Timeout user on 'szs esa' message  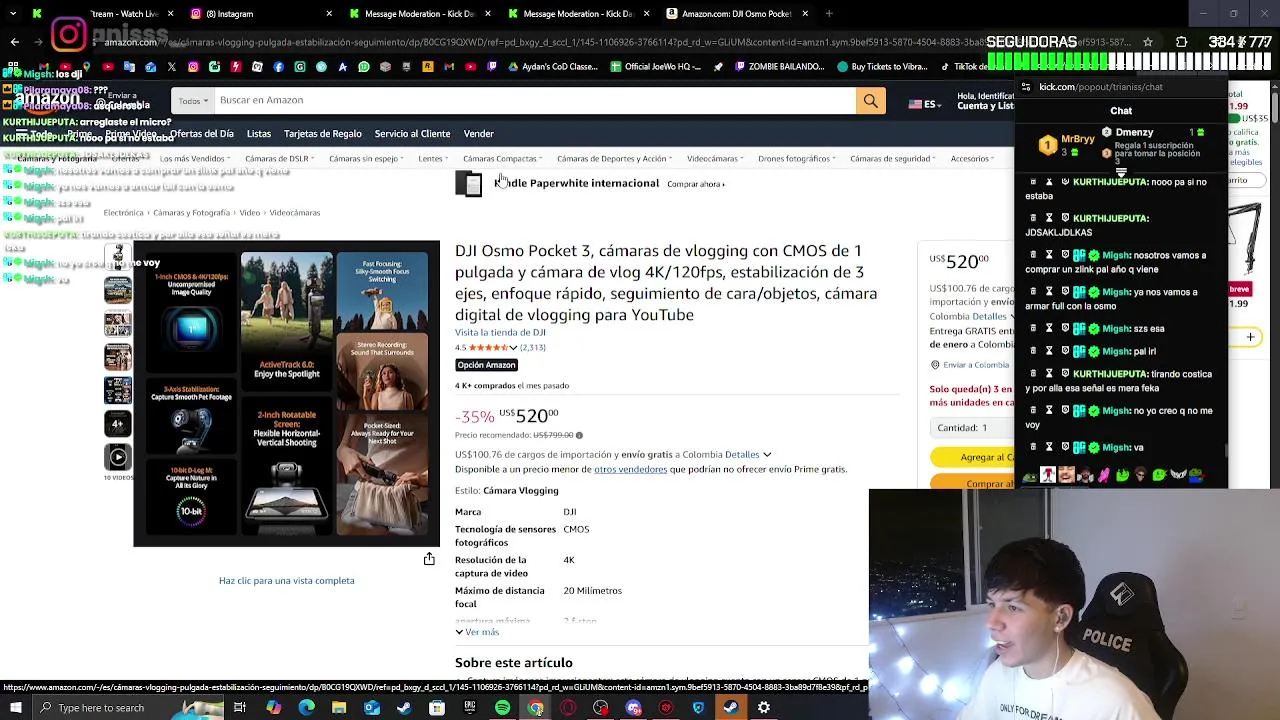(x=1049, y=328)
